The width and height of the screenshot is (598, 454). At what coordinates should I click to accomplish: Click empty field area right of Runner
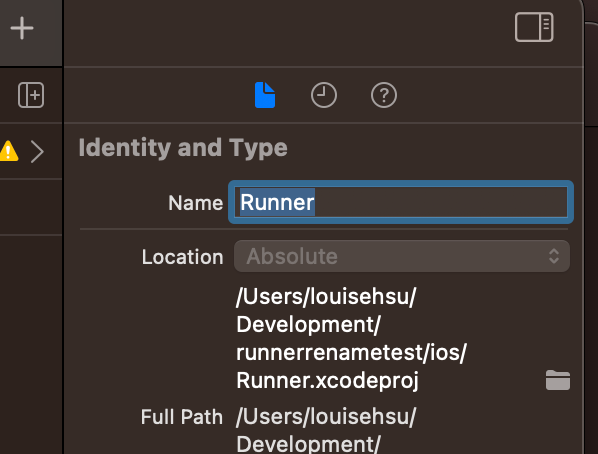tap(440, 202)
